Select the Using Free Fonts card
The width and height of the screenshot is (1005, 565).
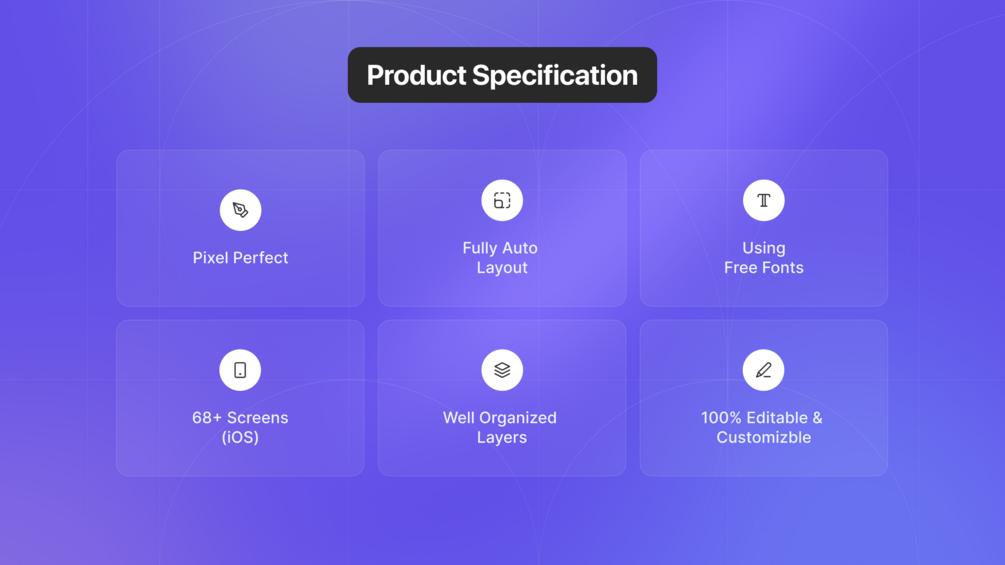click(763, 228)
